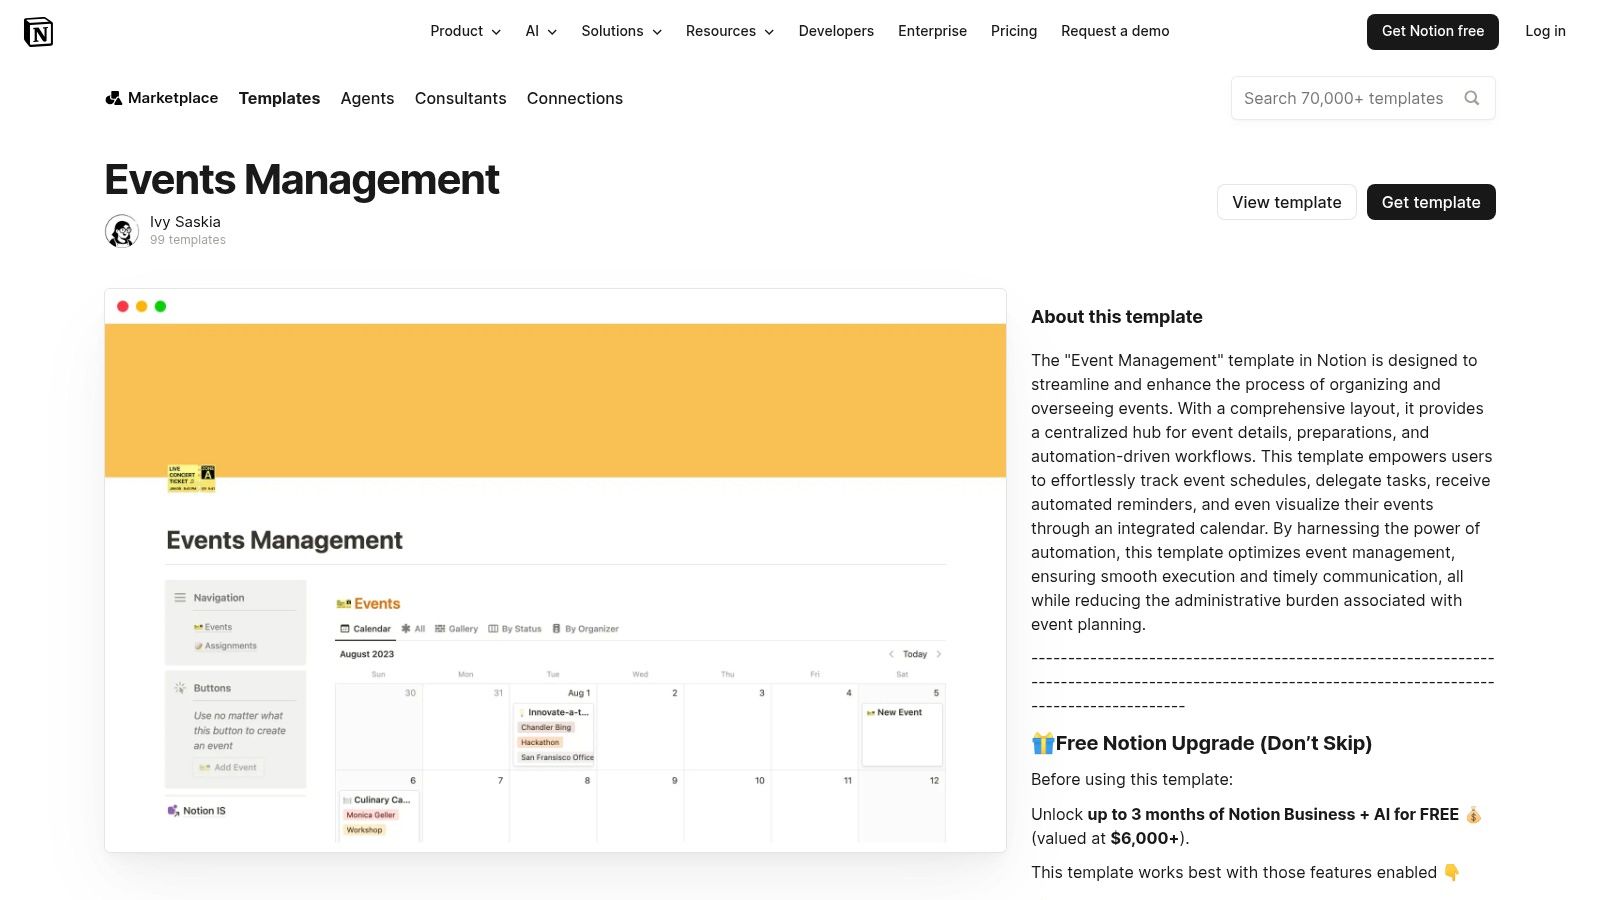Open Ivy Saskia's creator profile
Viewport: 1600px width, 900px height.
[x=185, y=222]
